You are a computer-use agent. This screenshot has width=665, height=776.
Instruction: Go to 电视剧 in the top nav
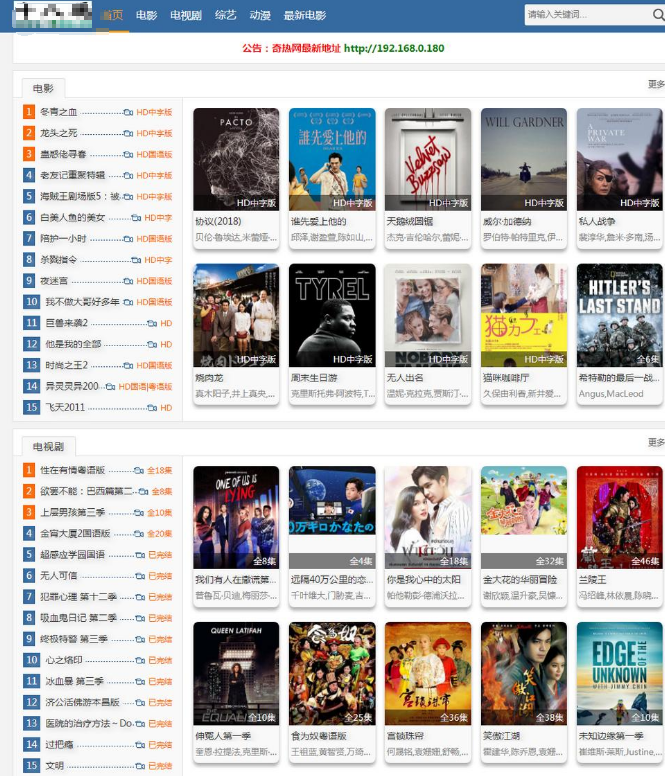(x=186, y=15)
